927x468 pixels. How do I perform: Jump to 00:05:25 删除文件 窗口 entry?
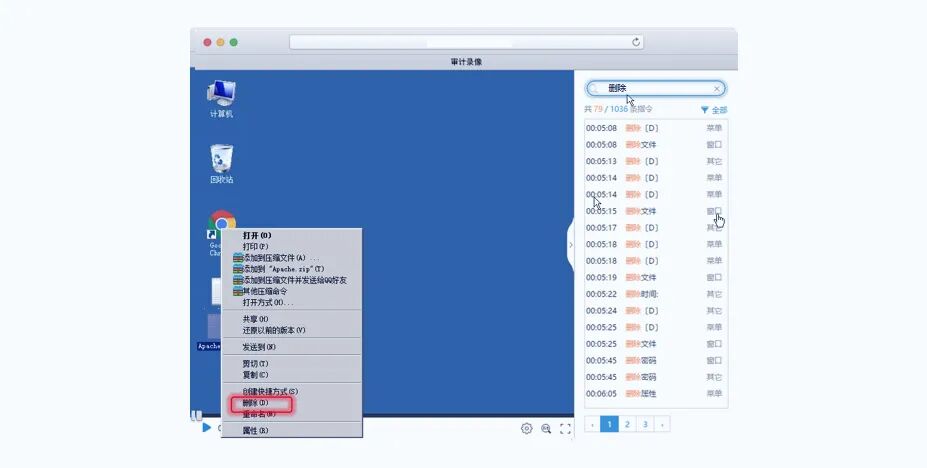655,344
